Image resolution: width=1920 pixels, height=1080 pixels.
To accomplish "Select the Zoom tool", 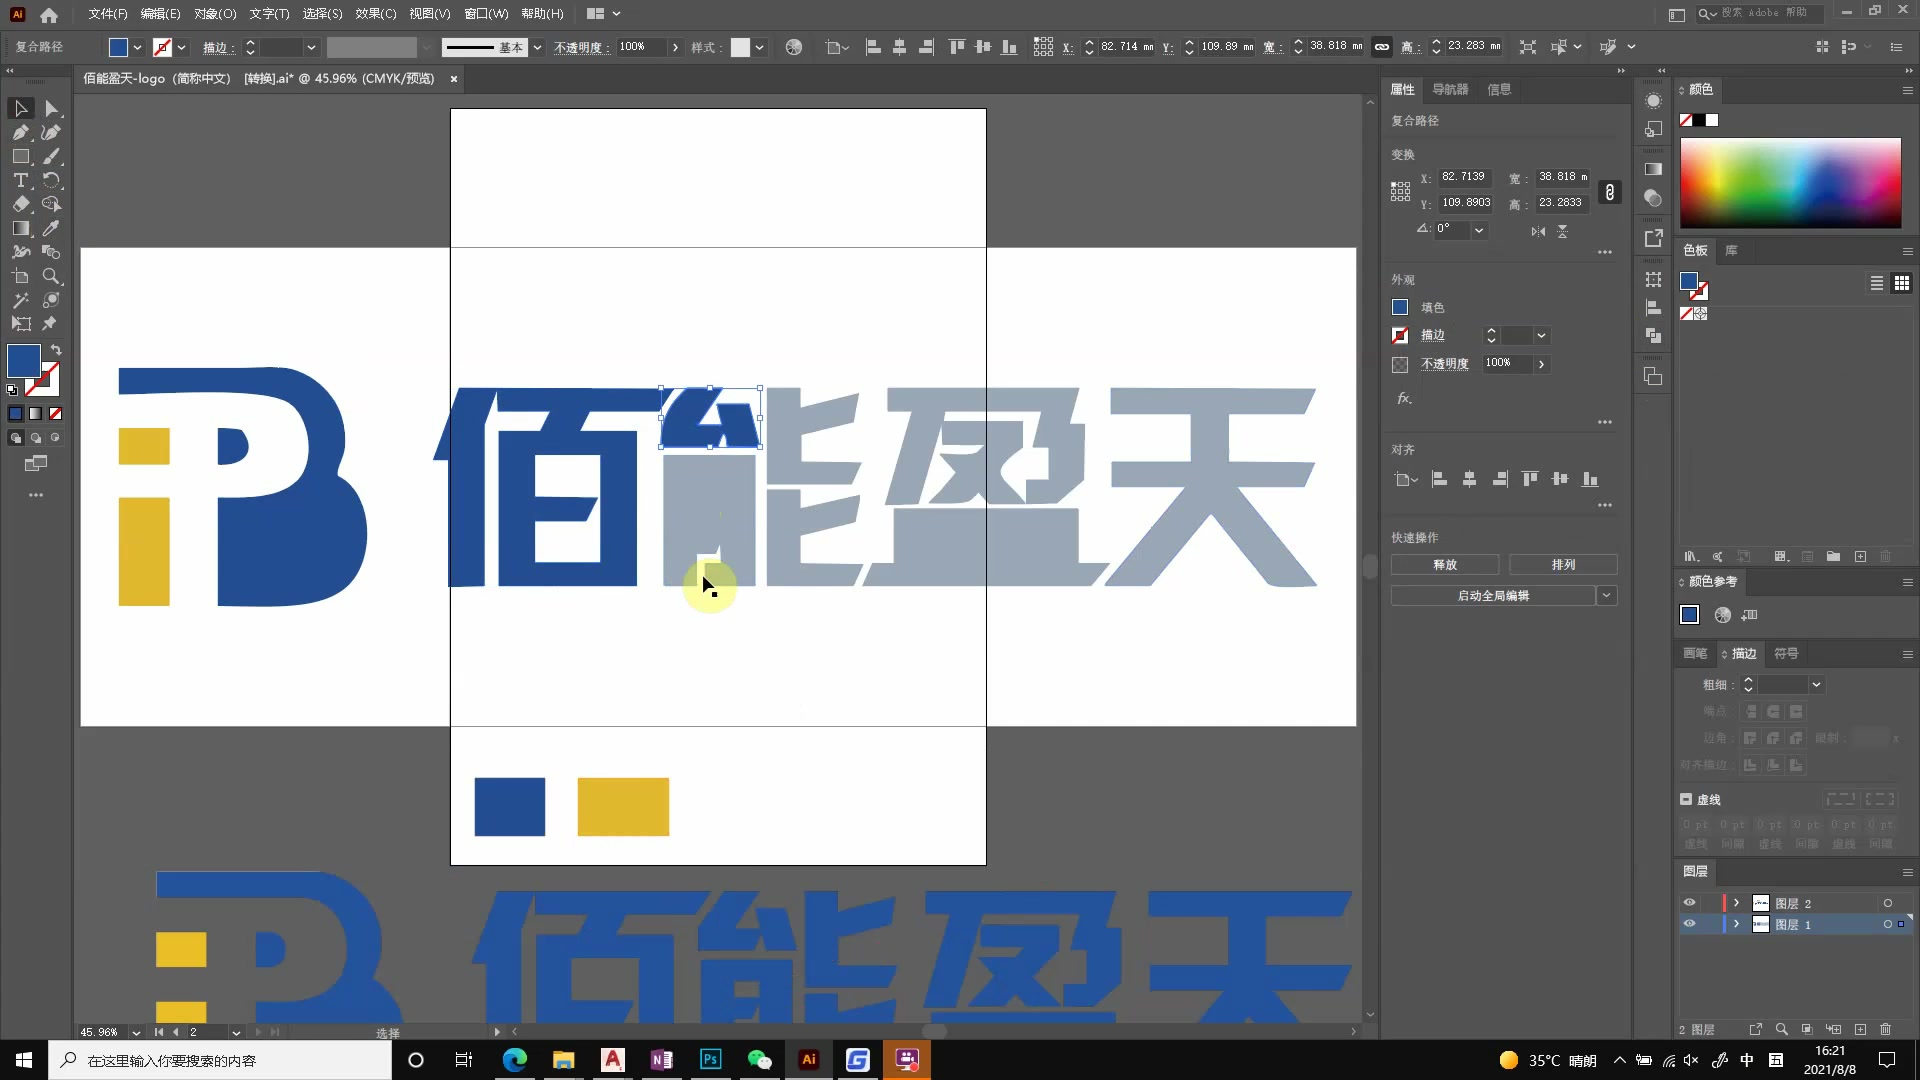I will [51, 277].
